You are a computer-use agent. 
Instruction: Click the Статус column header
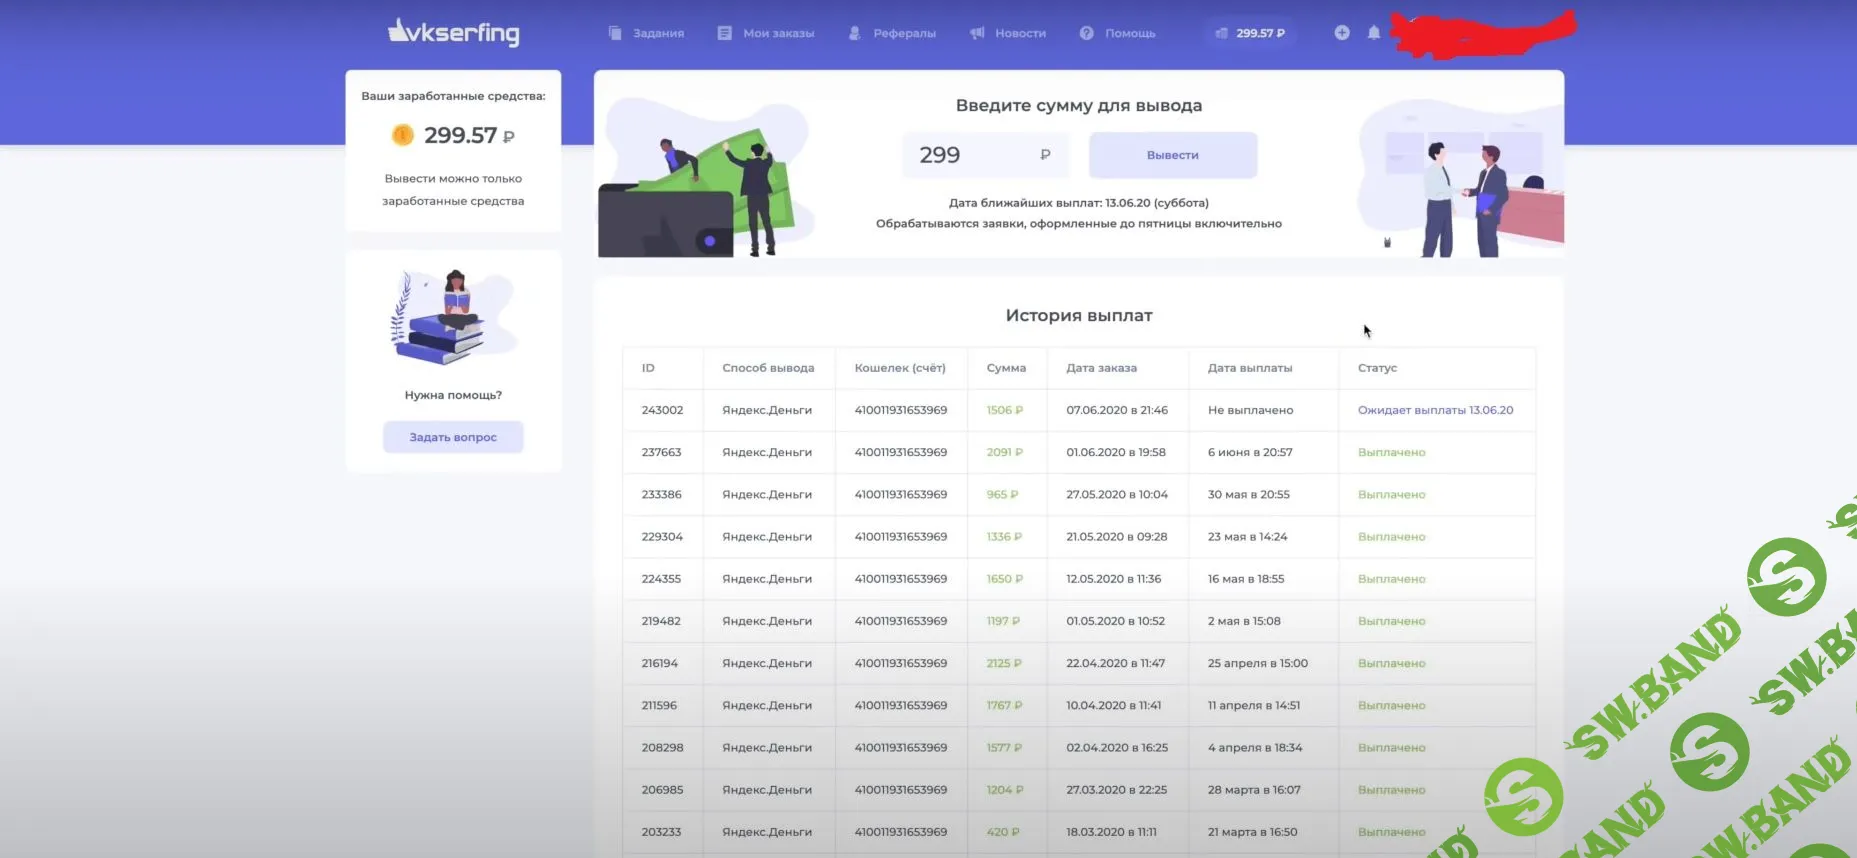(1377, 368)
